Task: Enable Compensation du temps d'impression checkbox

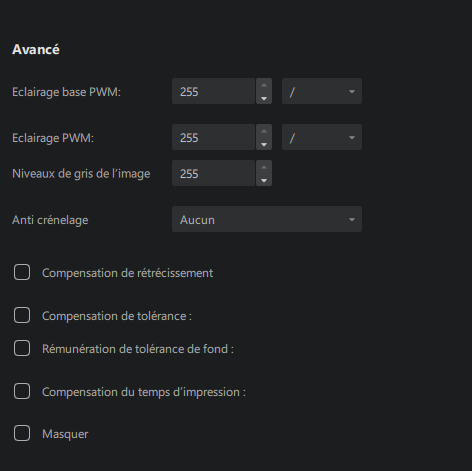Action: point(22,391)
